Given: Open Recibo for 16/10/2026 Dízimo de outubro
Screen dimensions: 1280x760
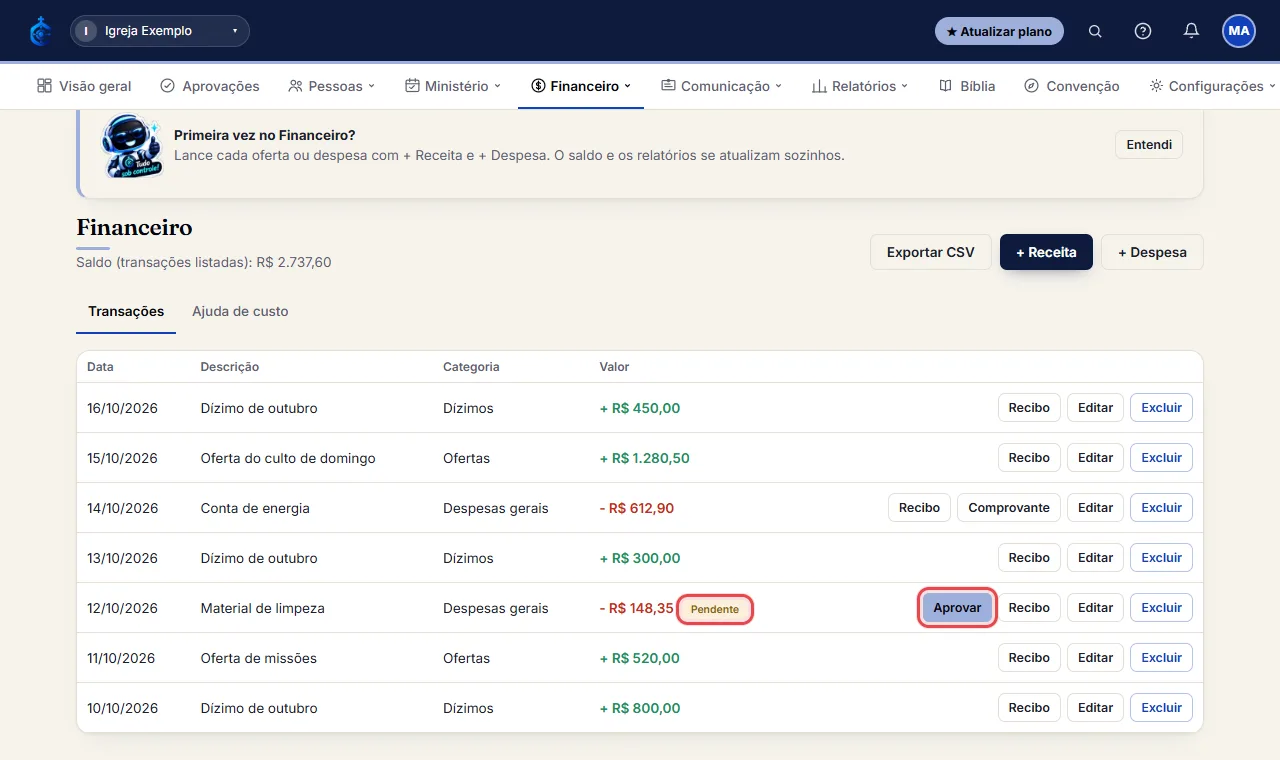Looking at the screenshot, I should click(x=1029, y=408).
